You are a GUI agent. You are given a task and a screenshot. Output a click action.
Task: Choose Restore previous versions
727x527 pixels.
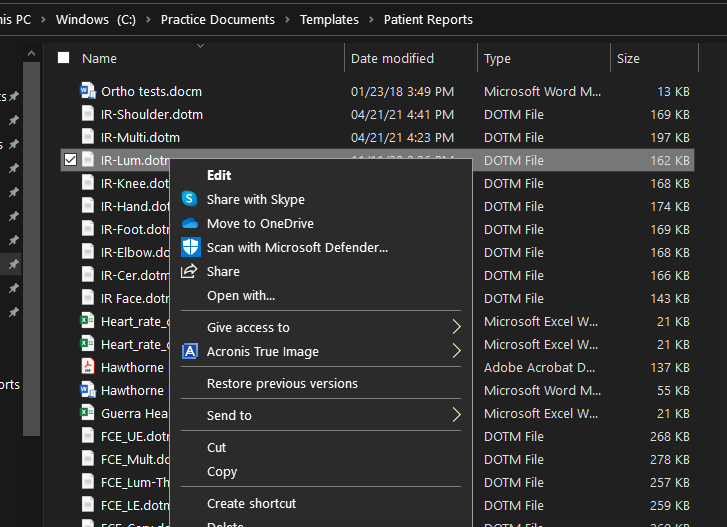(282, 384)
